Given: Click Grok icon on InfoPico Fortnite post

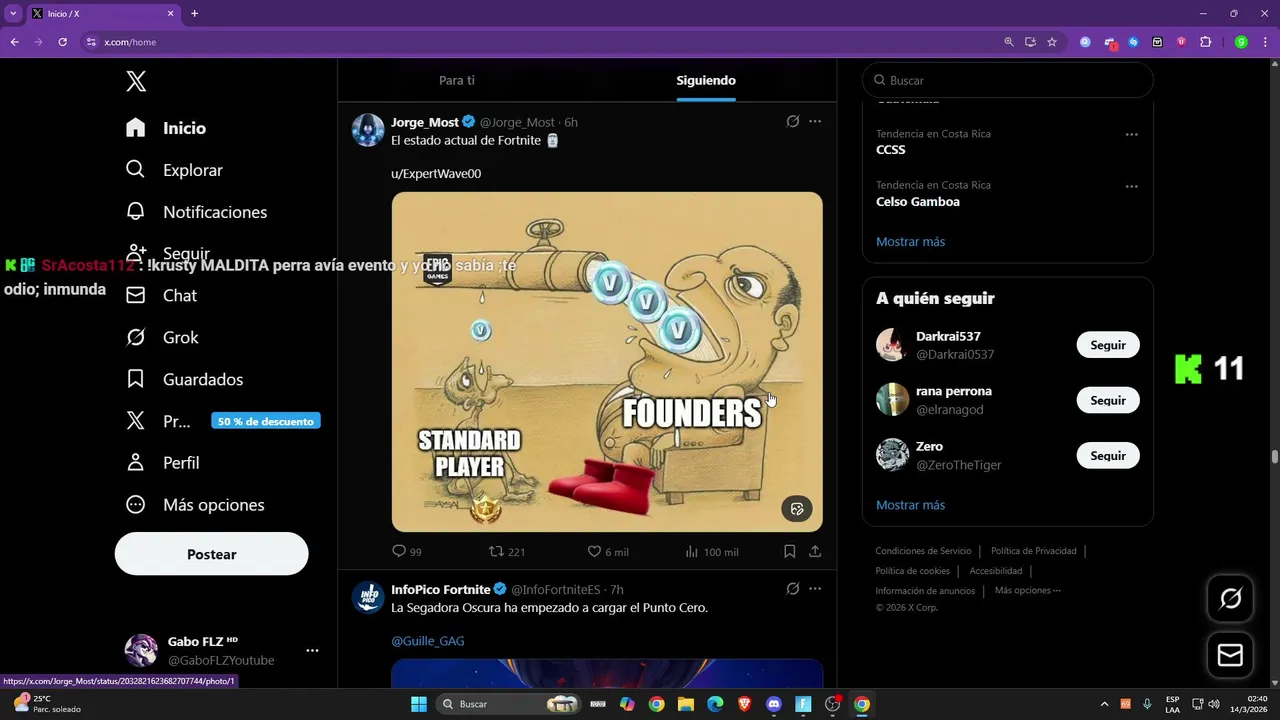Looking at the screenshot, I should click(x=793, y=589).
